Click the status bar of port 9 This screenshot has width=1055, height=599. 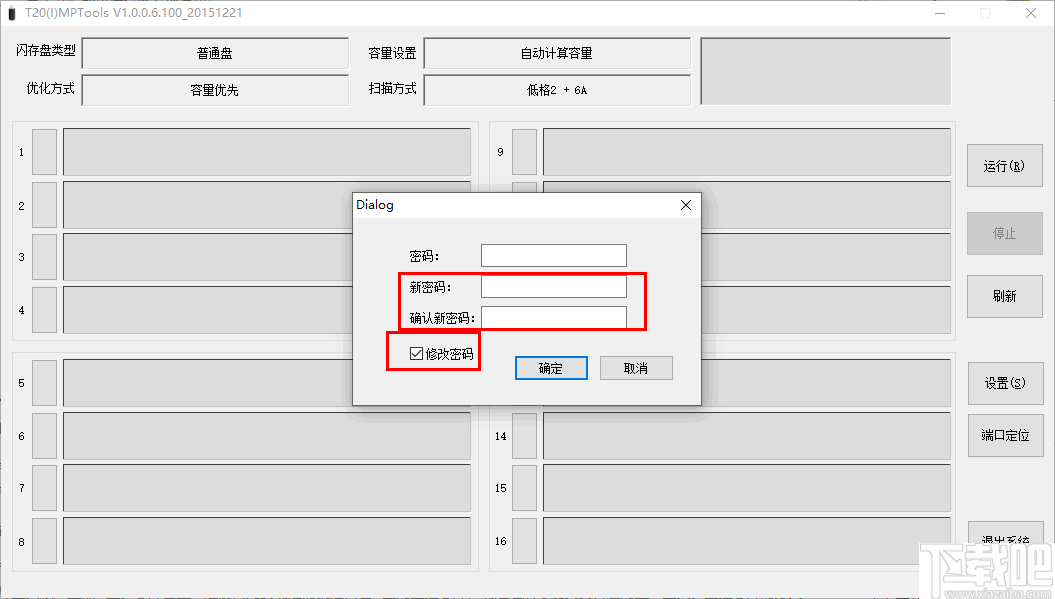pyautogui.click(x=747, y=152)
